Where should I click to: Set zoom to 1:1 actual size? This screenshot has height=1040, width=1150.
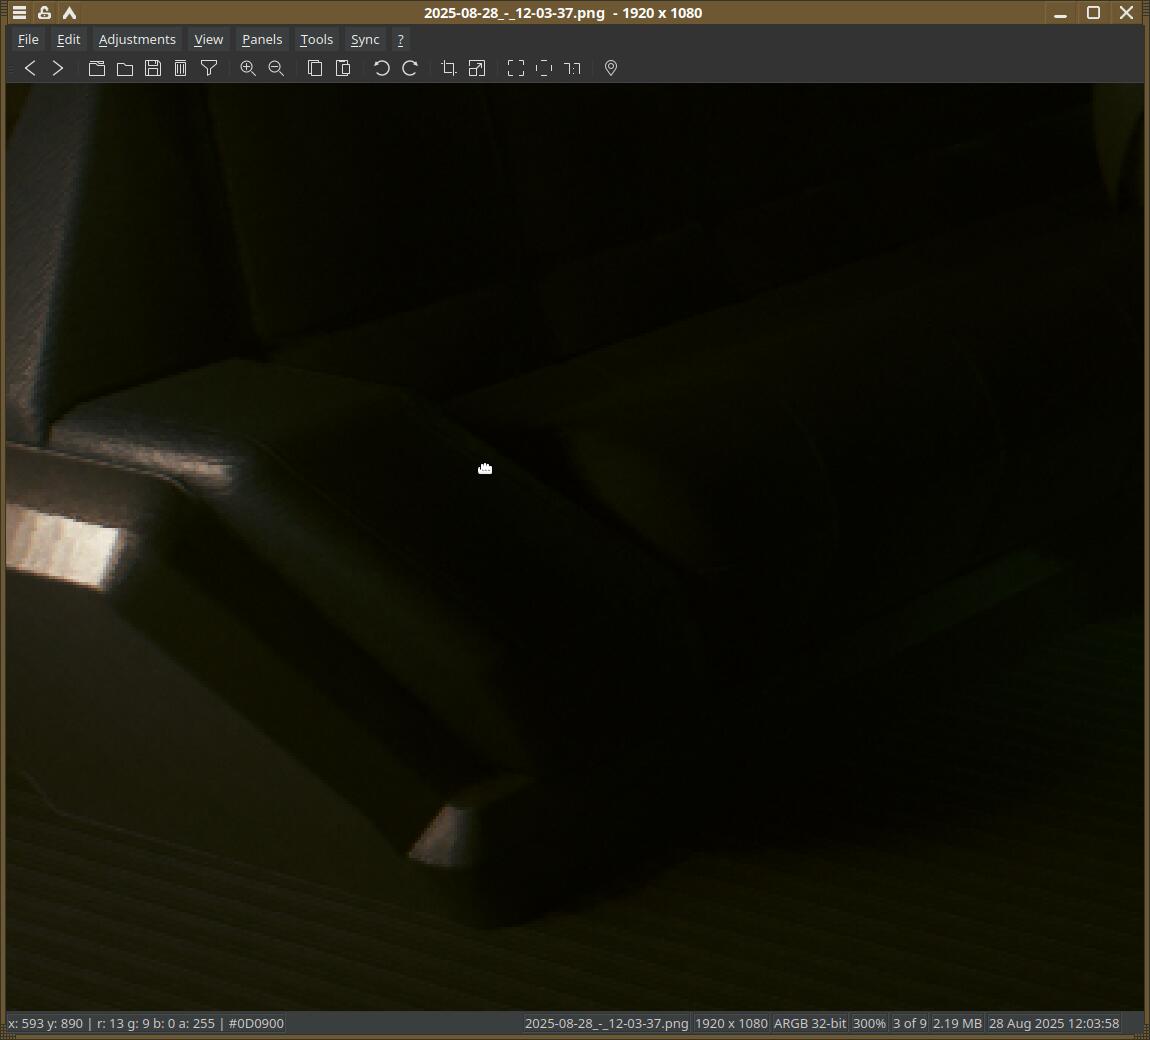572,68
